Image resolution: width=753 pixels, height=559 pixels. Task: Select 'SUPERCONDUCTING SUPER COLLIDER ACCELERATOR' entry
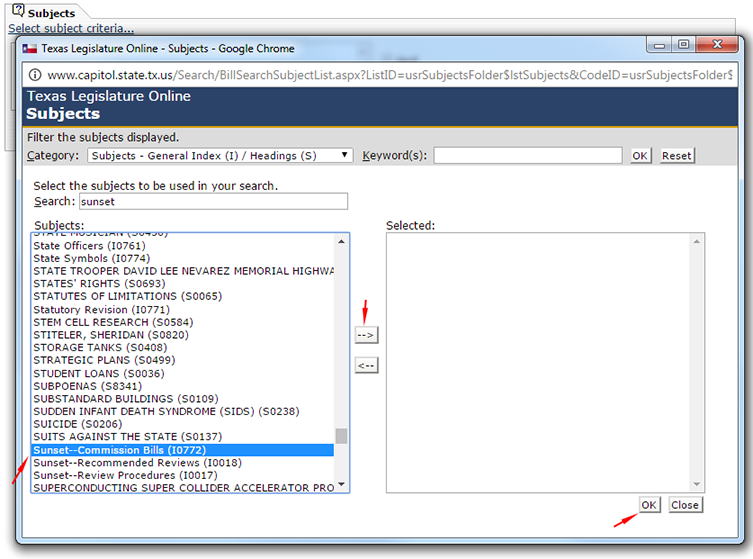click(182, 488)
